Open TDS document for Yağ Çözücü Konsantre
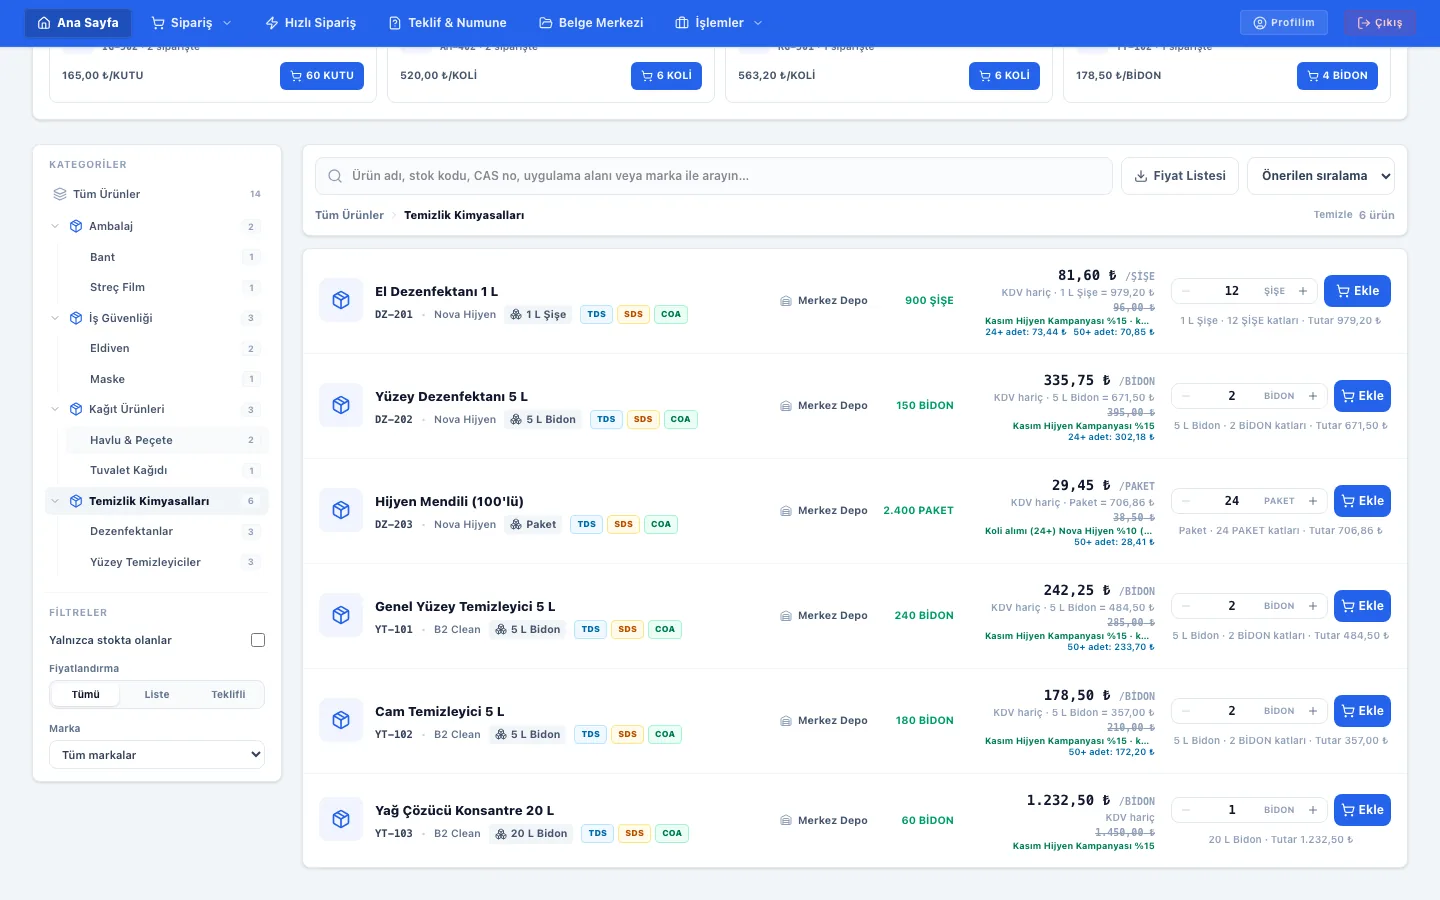This screenshot has width=1440, height=900. (598, 833)
